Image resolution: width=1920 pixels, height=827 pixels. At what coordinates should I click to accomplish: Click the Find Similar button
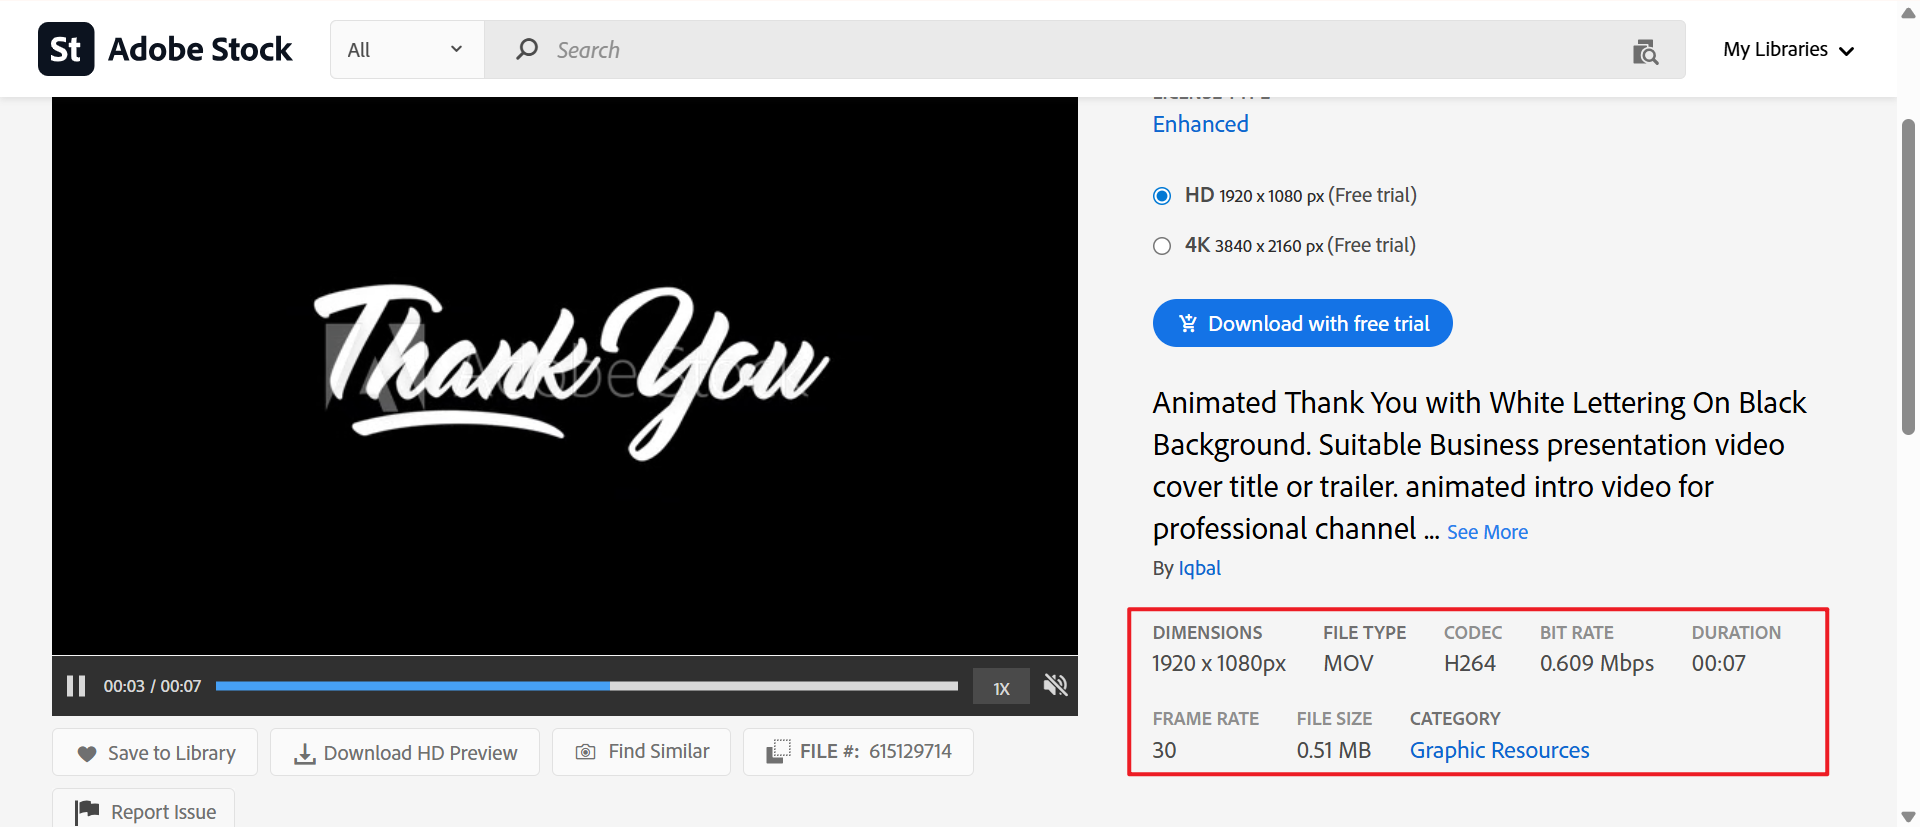pos(642,751)
